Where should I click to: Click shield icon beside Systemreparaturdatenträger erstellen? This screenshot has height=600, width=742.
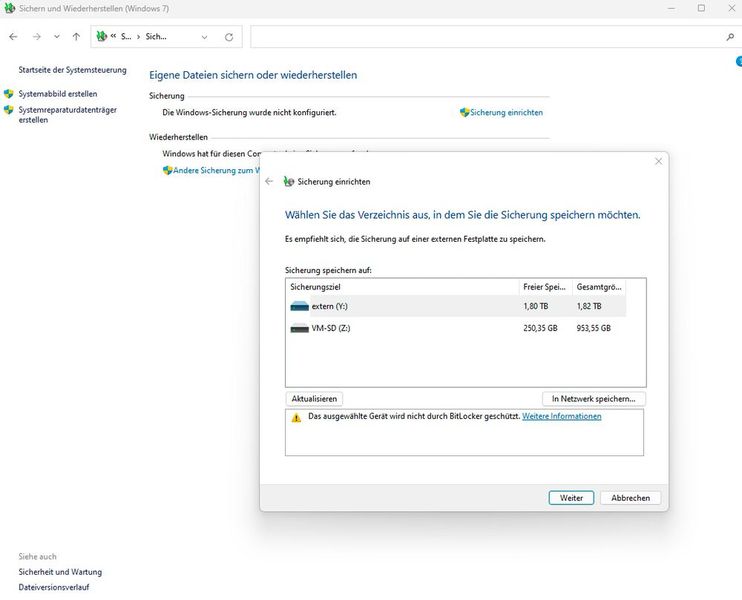coord(9,110)
